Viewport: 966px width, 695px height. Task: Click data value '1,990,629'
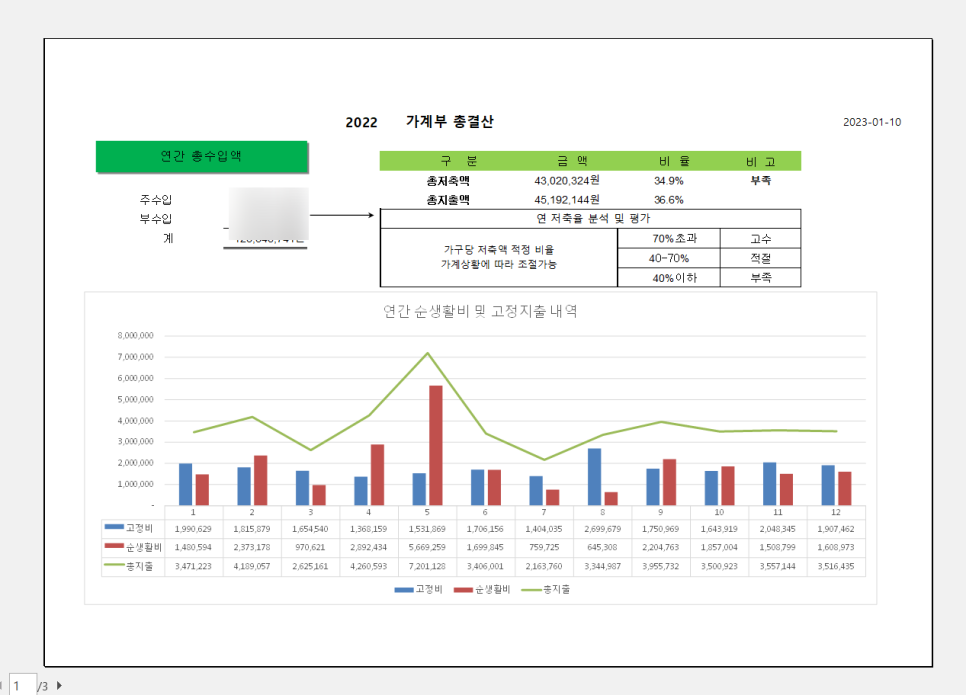(x=193, y=529)
